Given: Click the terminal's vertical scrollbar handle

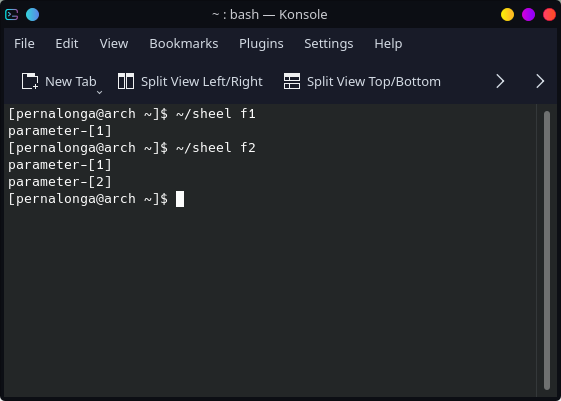Looking at the screenshot, I should coord(547,250).
